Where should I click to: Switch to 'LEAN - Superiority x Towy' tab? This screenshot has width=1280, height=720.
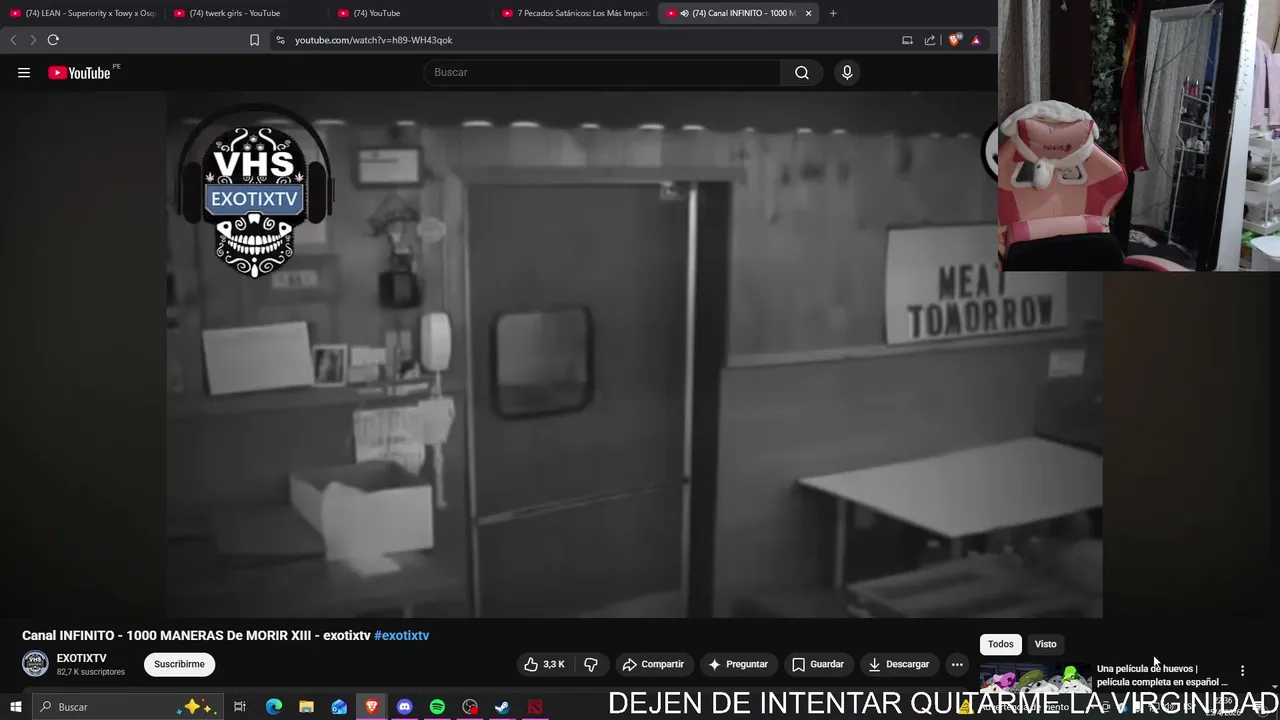click(x=83, y=13)
